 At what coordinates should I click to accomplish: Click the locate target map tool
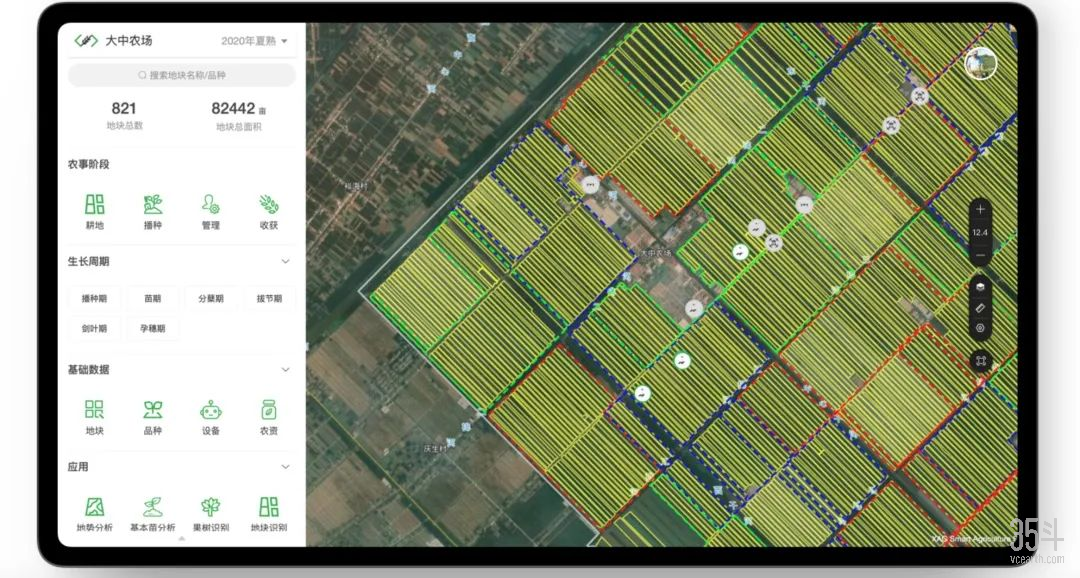tap(980, 328)
